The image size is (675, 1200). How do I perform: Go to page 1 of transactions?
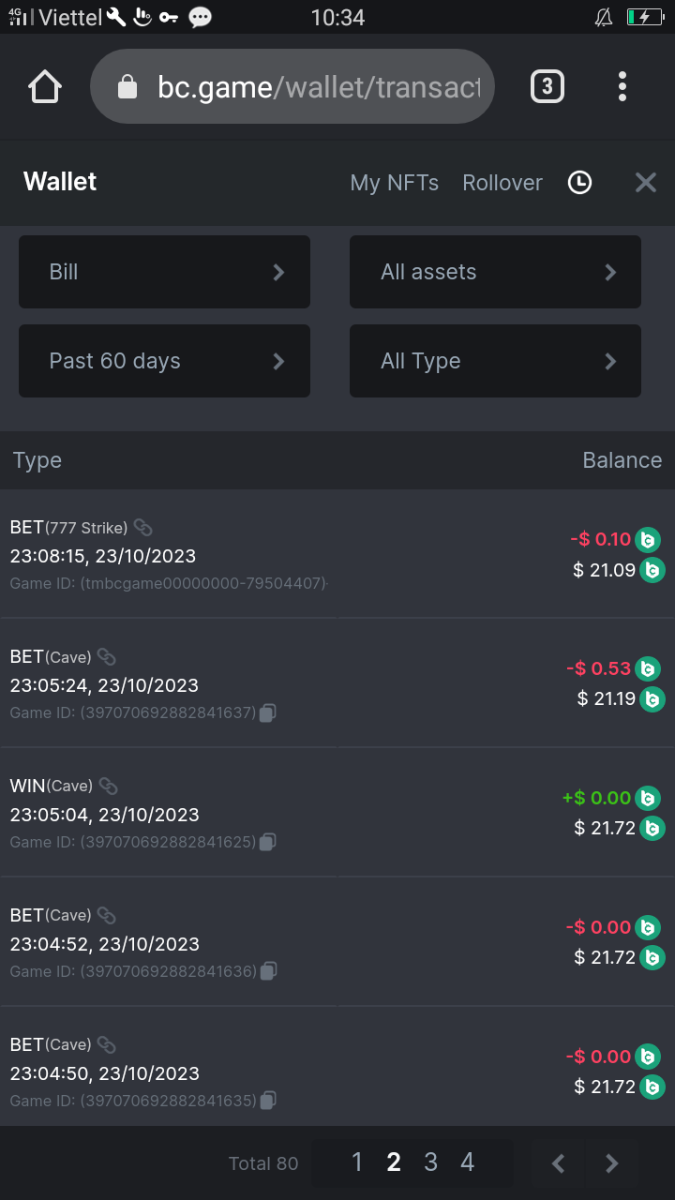click(x=357, y=1162)
